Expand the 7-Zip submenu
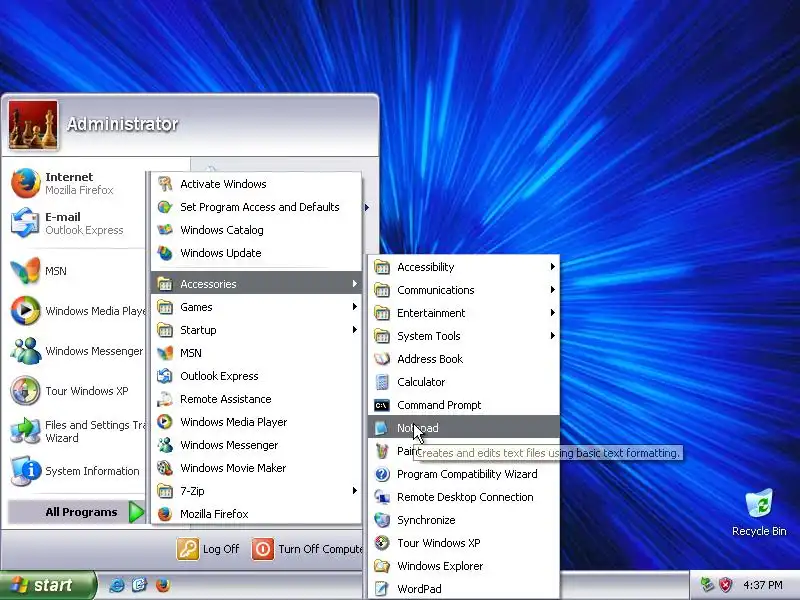Image resolution: width=800 pixels, height=600 pixels. (x=256, y=491)
